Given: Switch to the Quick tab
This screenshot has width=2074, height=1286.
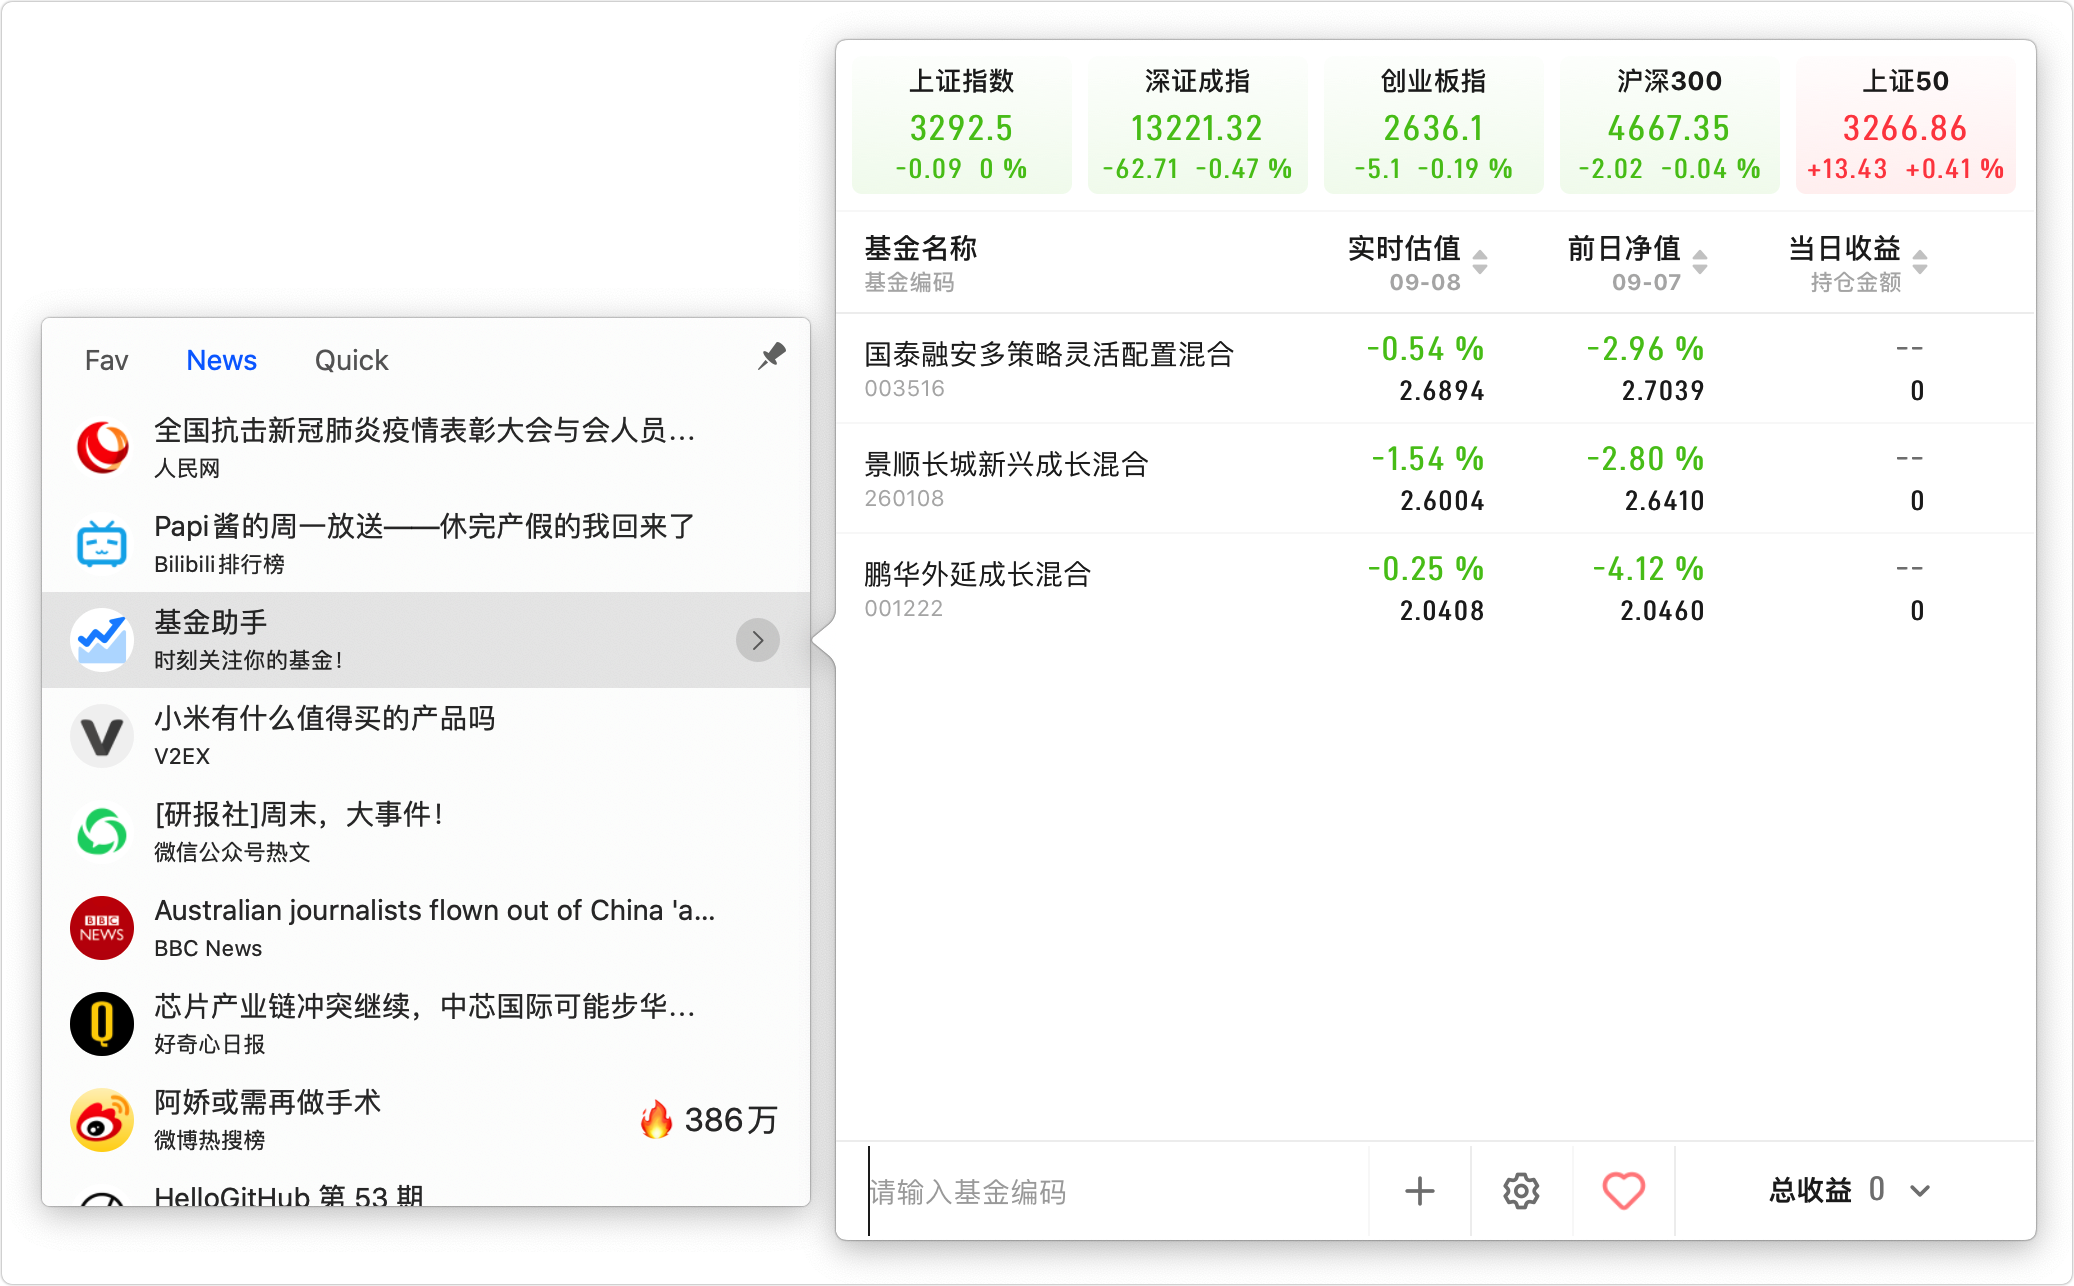Looking at the screenshot, I should tap(351, 360).
